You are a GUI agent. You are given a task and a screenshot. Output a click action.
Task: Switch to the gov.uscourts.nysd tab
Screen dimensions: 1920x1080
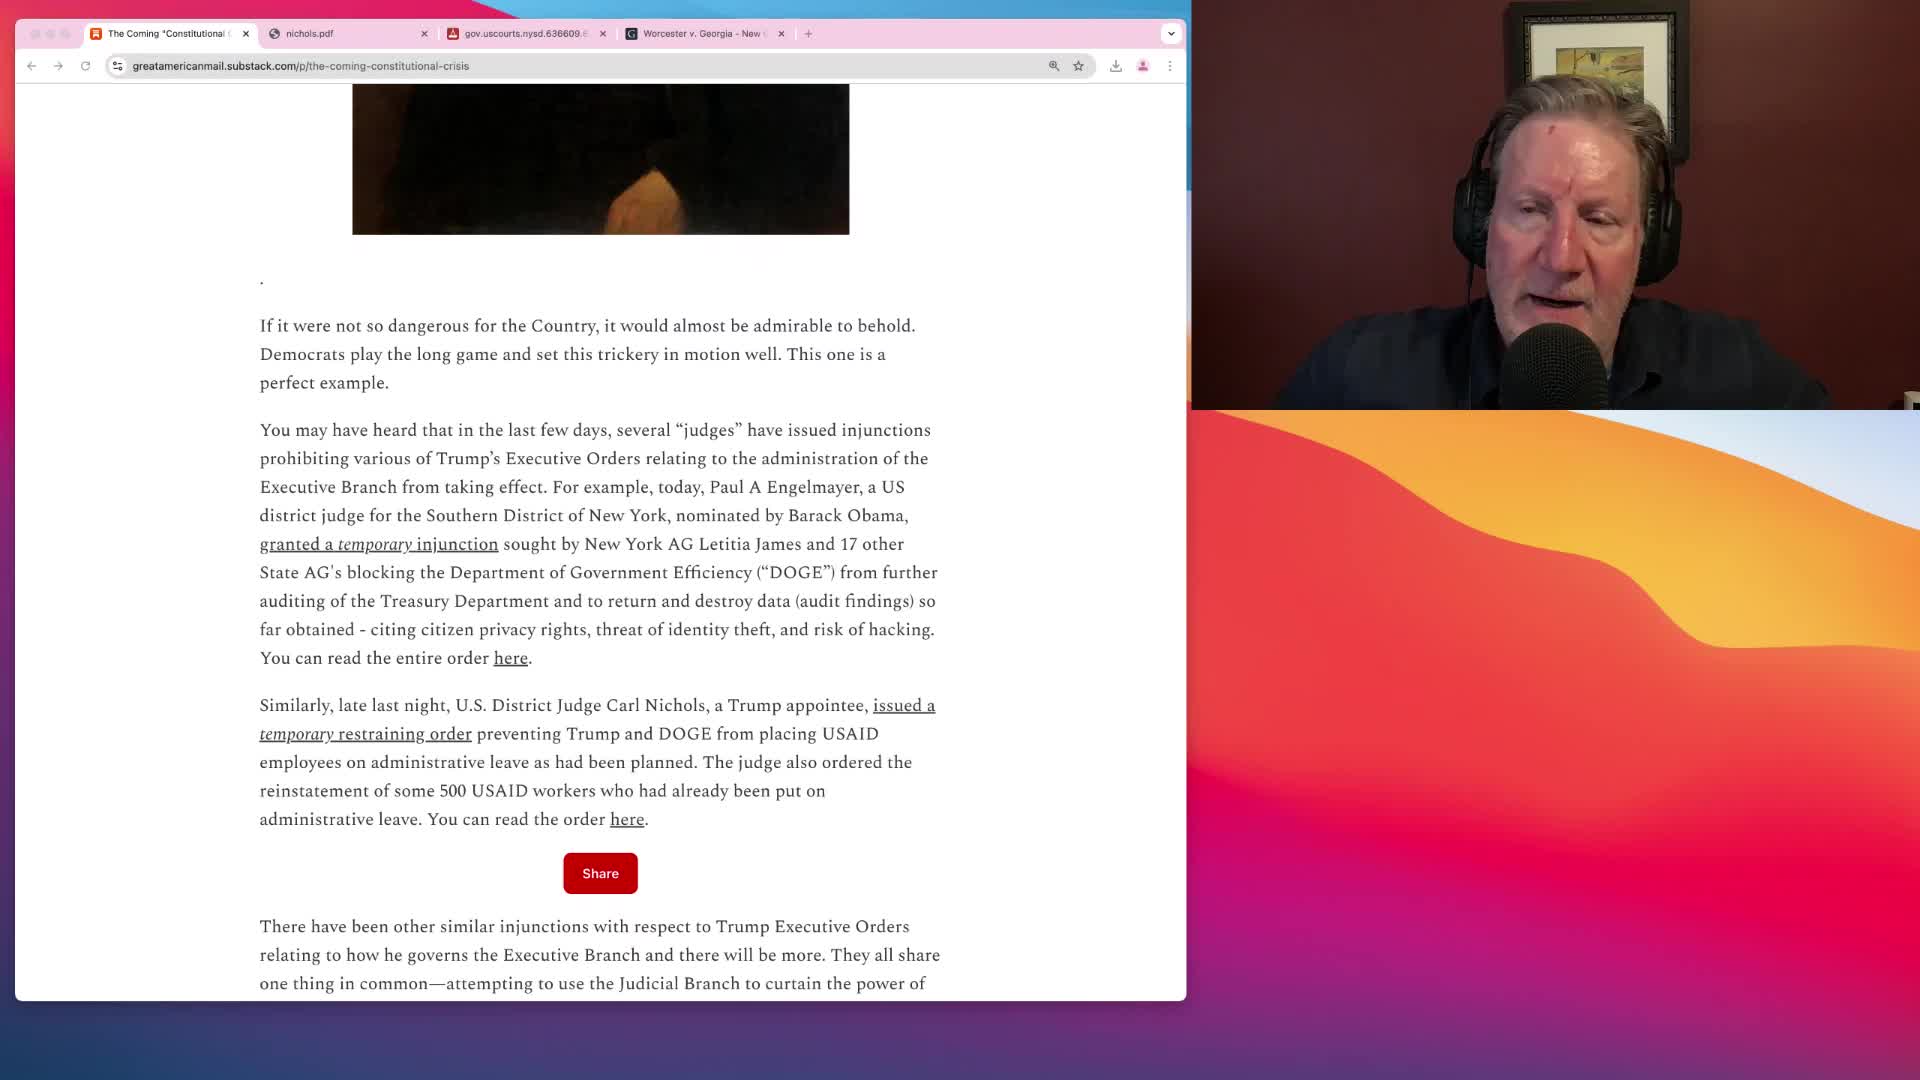pos(526,34)
